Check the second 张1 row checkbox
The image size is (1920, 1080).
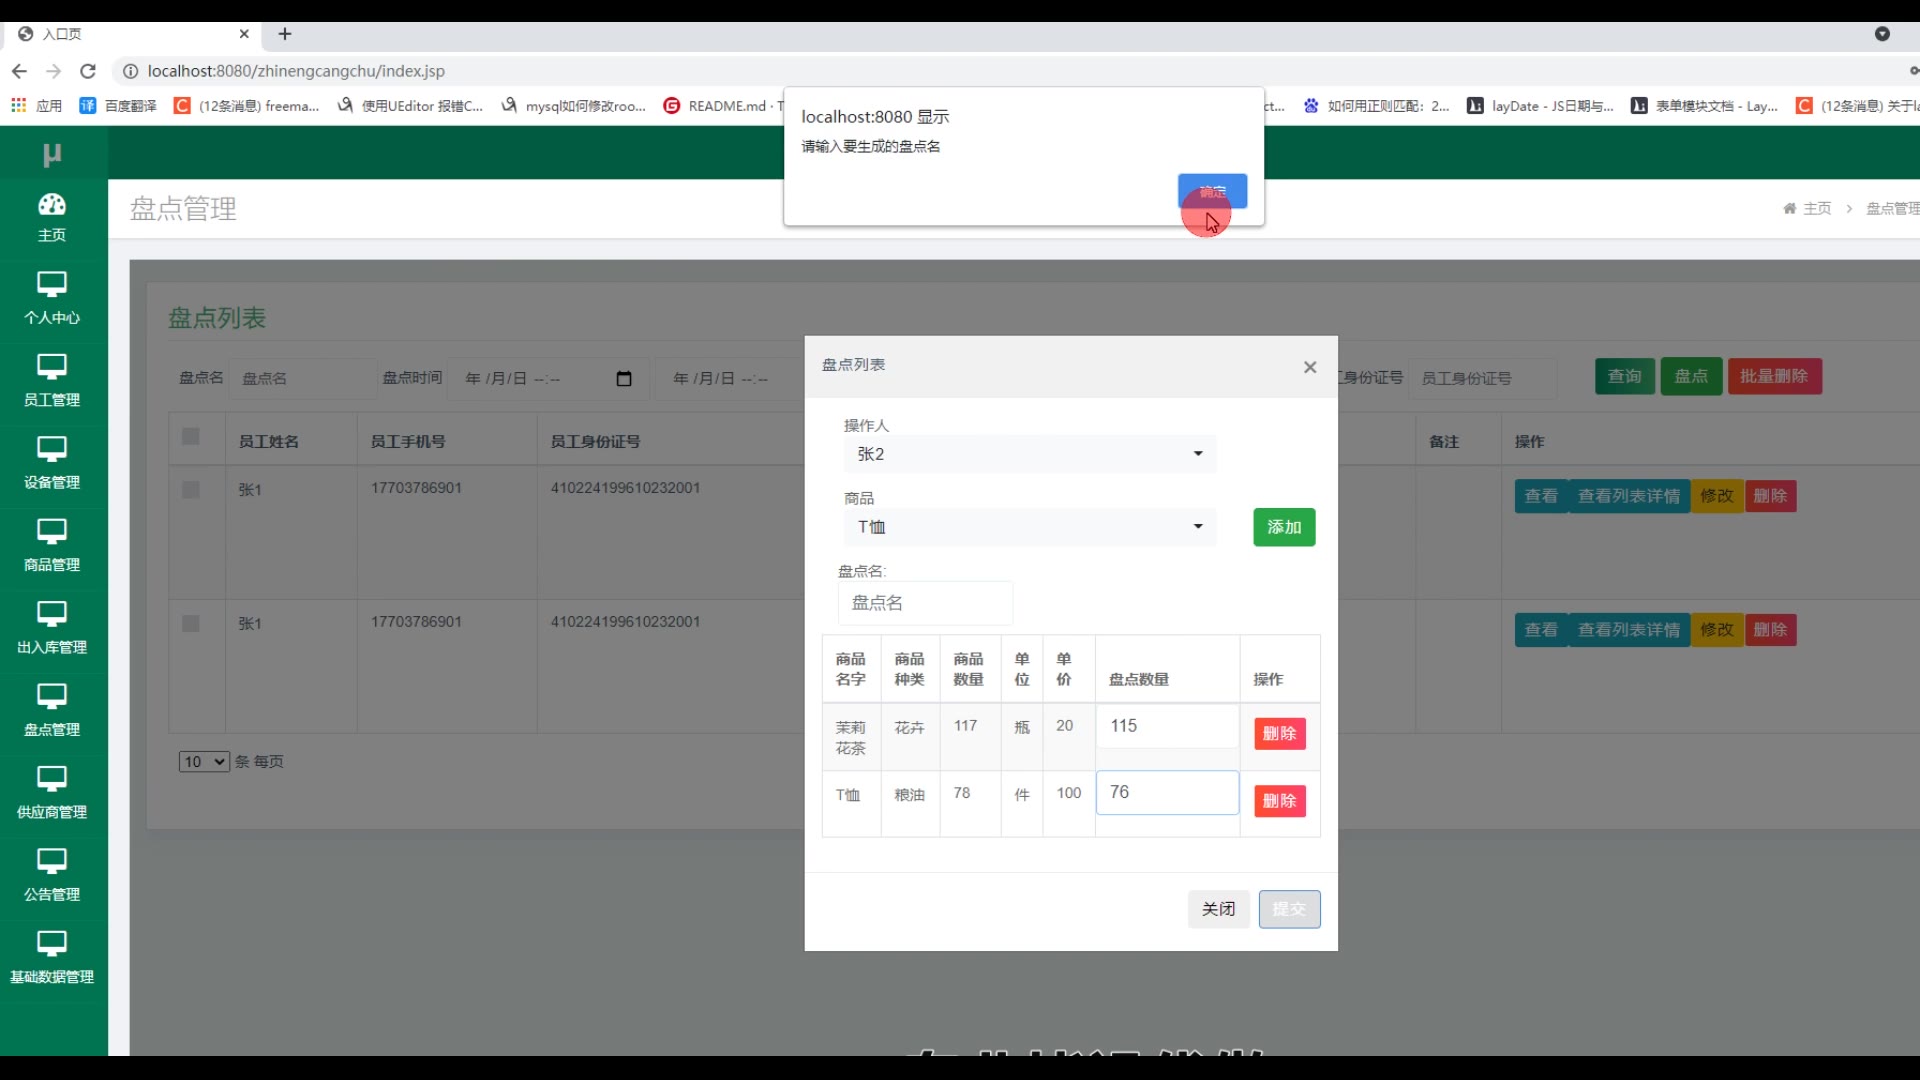coord(191,624)
